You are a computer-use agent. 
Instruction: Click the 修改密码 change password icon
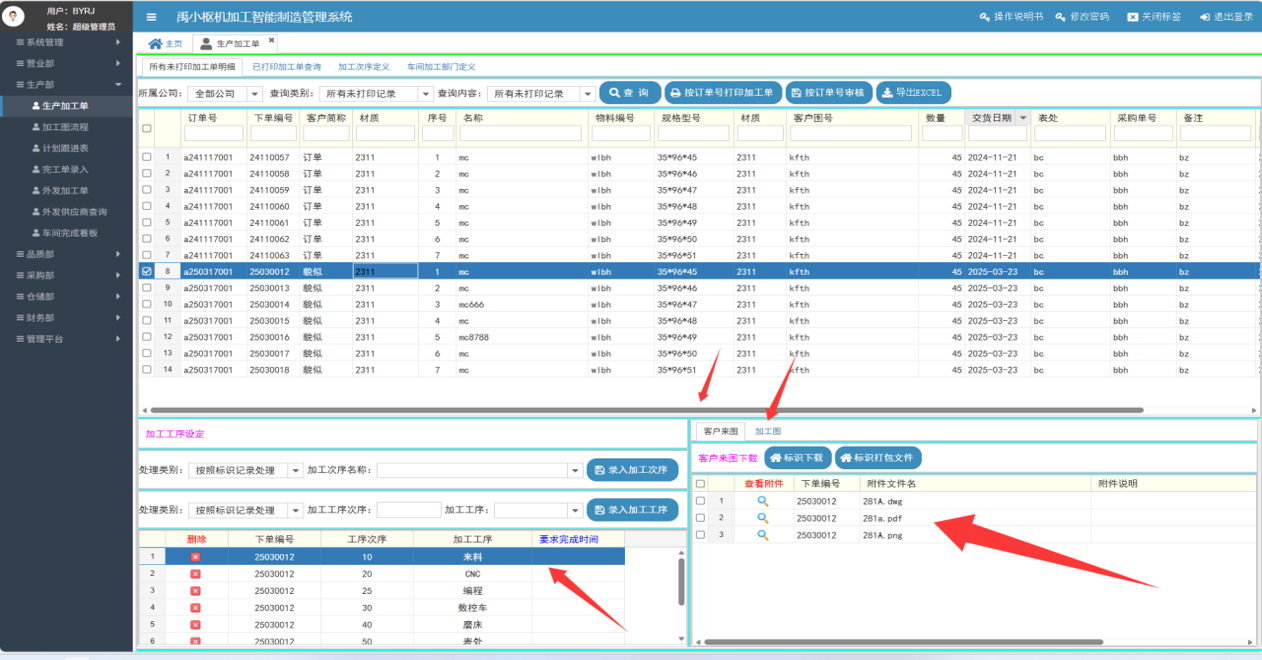pyautogui.click(x=1061, y=17)
